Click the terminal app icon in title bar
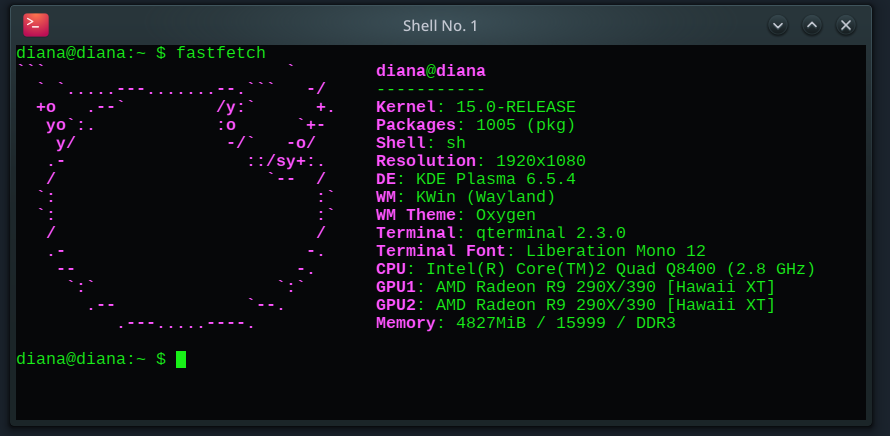Viewport: 890px width, 436px height. [x=36, y=25]
